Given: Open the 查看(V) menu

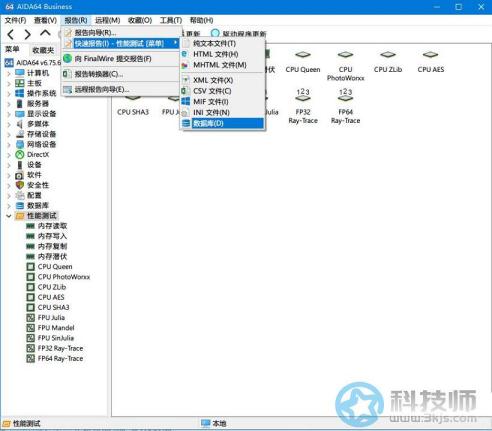Looking at the screenshot, I should point(45,20).
